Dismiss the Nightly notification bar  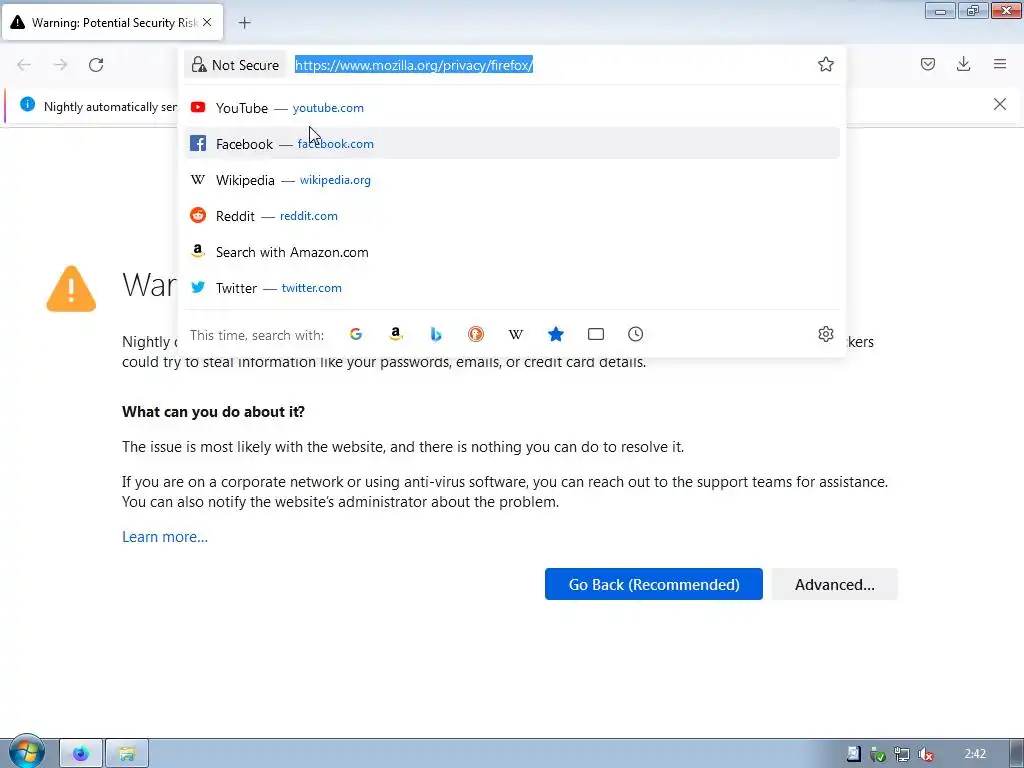[x=1000, y=104]
